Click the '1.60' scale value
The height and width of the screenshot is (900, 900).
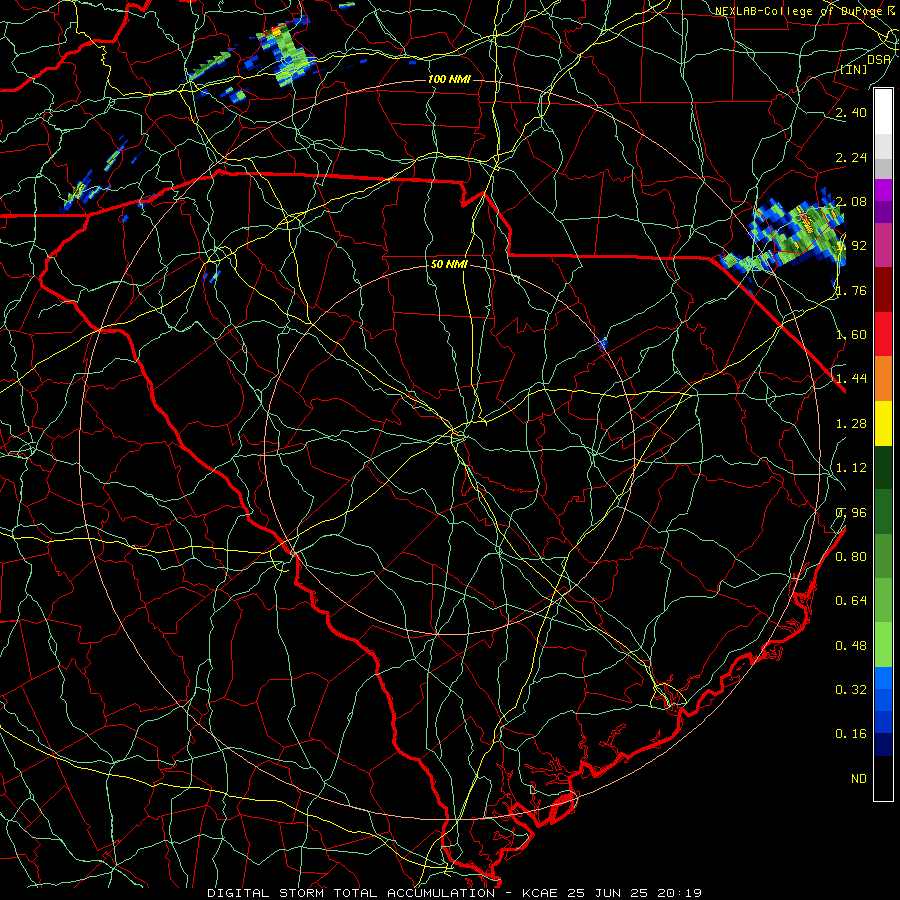pyautogui.click(x=851, y=335)
